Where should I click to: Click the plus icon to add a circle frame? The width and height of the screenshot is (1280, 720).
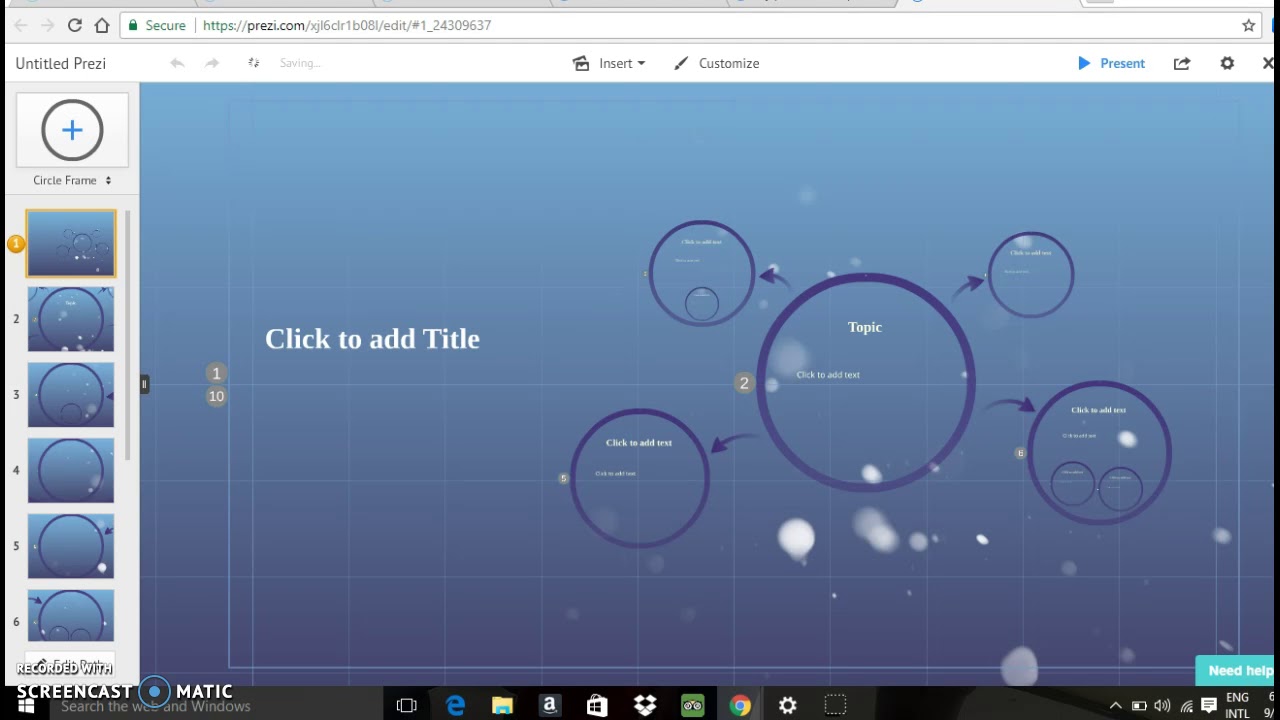click(72, 130)
